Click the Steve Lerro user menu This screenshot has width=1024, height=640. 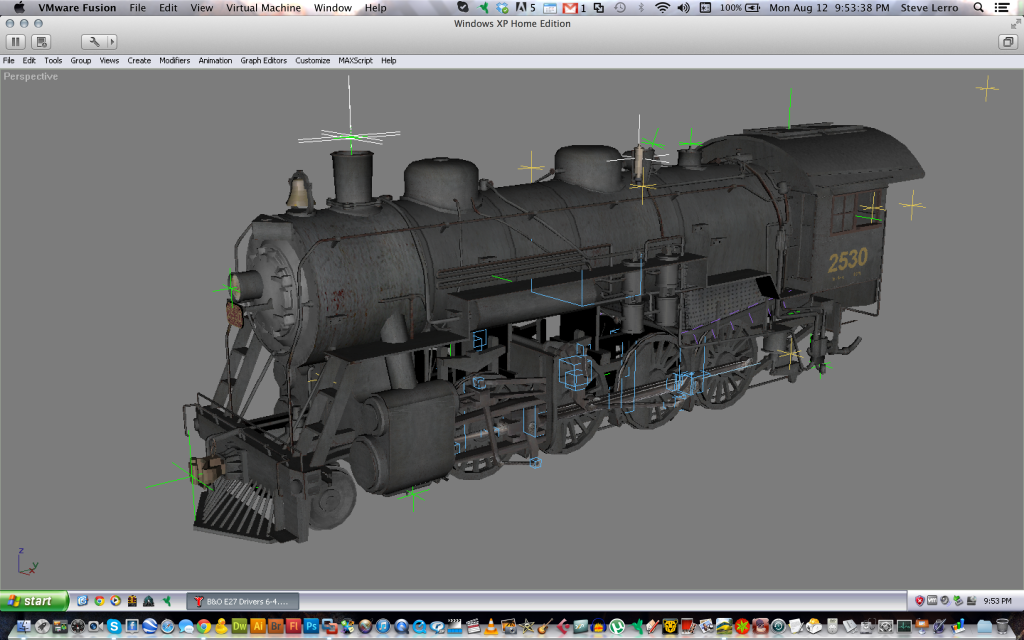click(929, 8)
